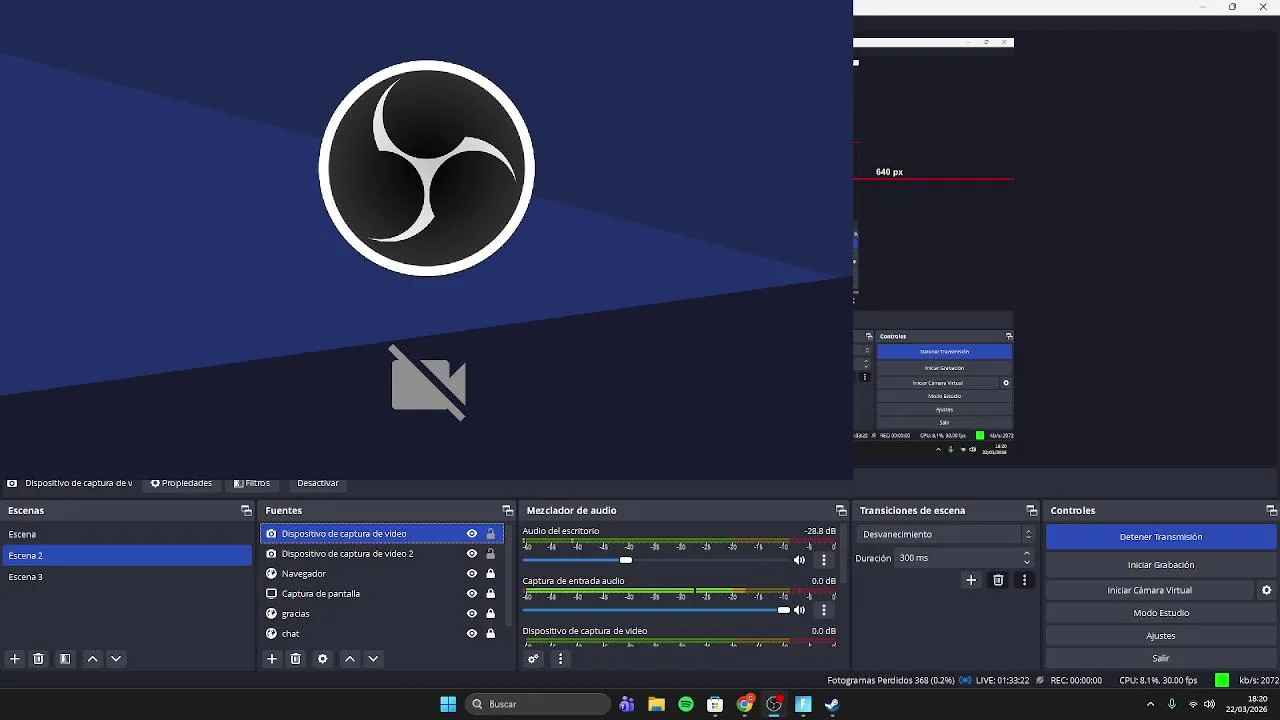The height and width of the screenshot is (720, 1280).
Task: Hide the gracias source
Action: point(472,614)
